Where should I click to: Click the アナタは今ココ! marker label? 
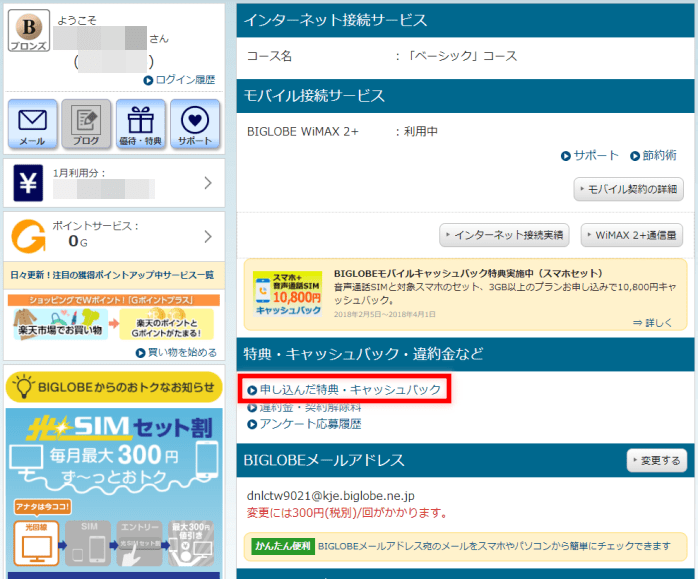point(43,506)
